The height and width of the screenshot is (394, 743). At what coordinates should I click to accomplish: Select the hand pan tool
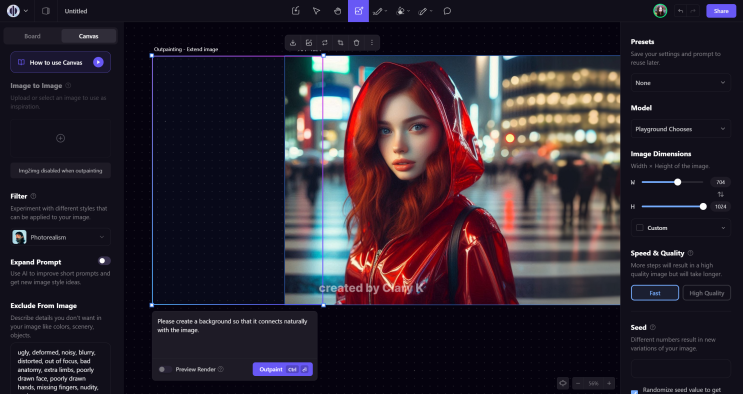point(337,11)
